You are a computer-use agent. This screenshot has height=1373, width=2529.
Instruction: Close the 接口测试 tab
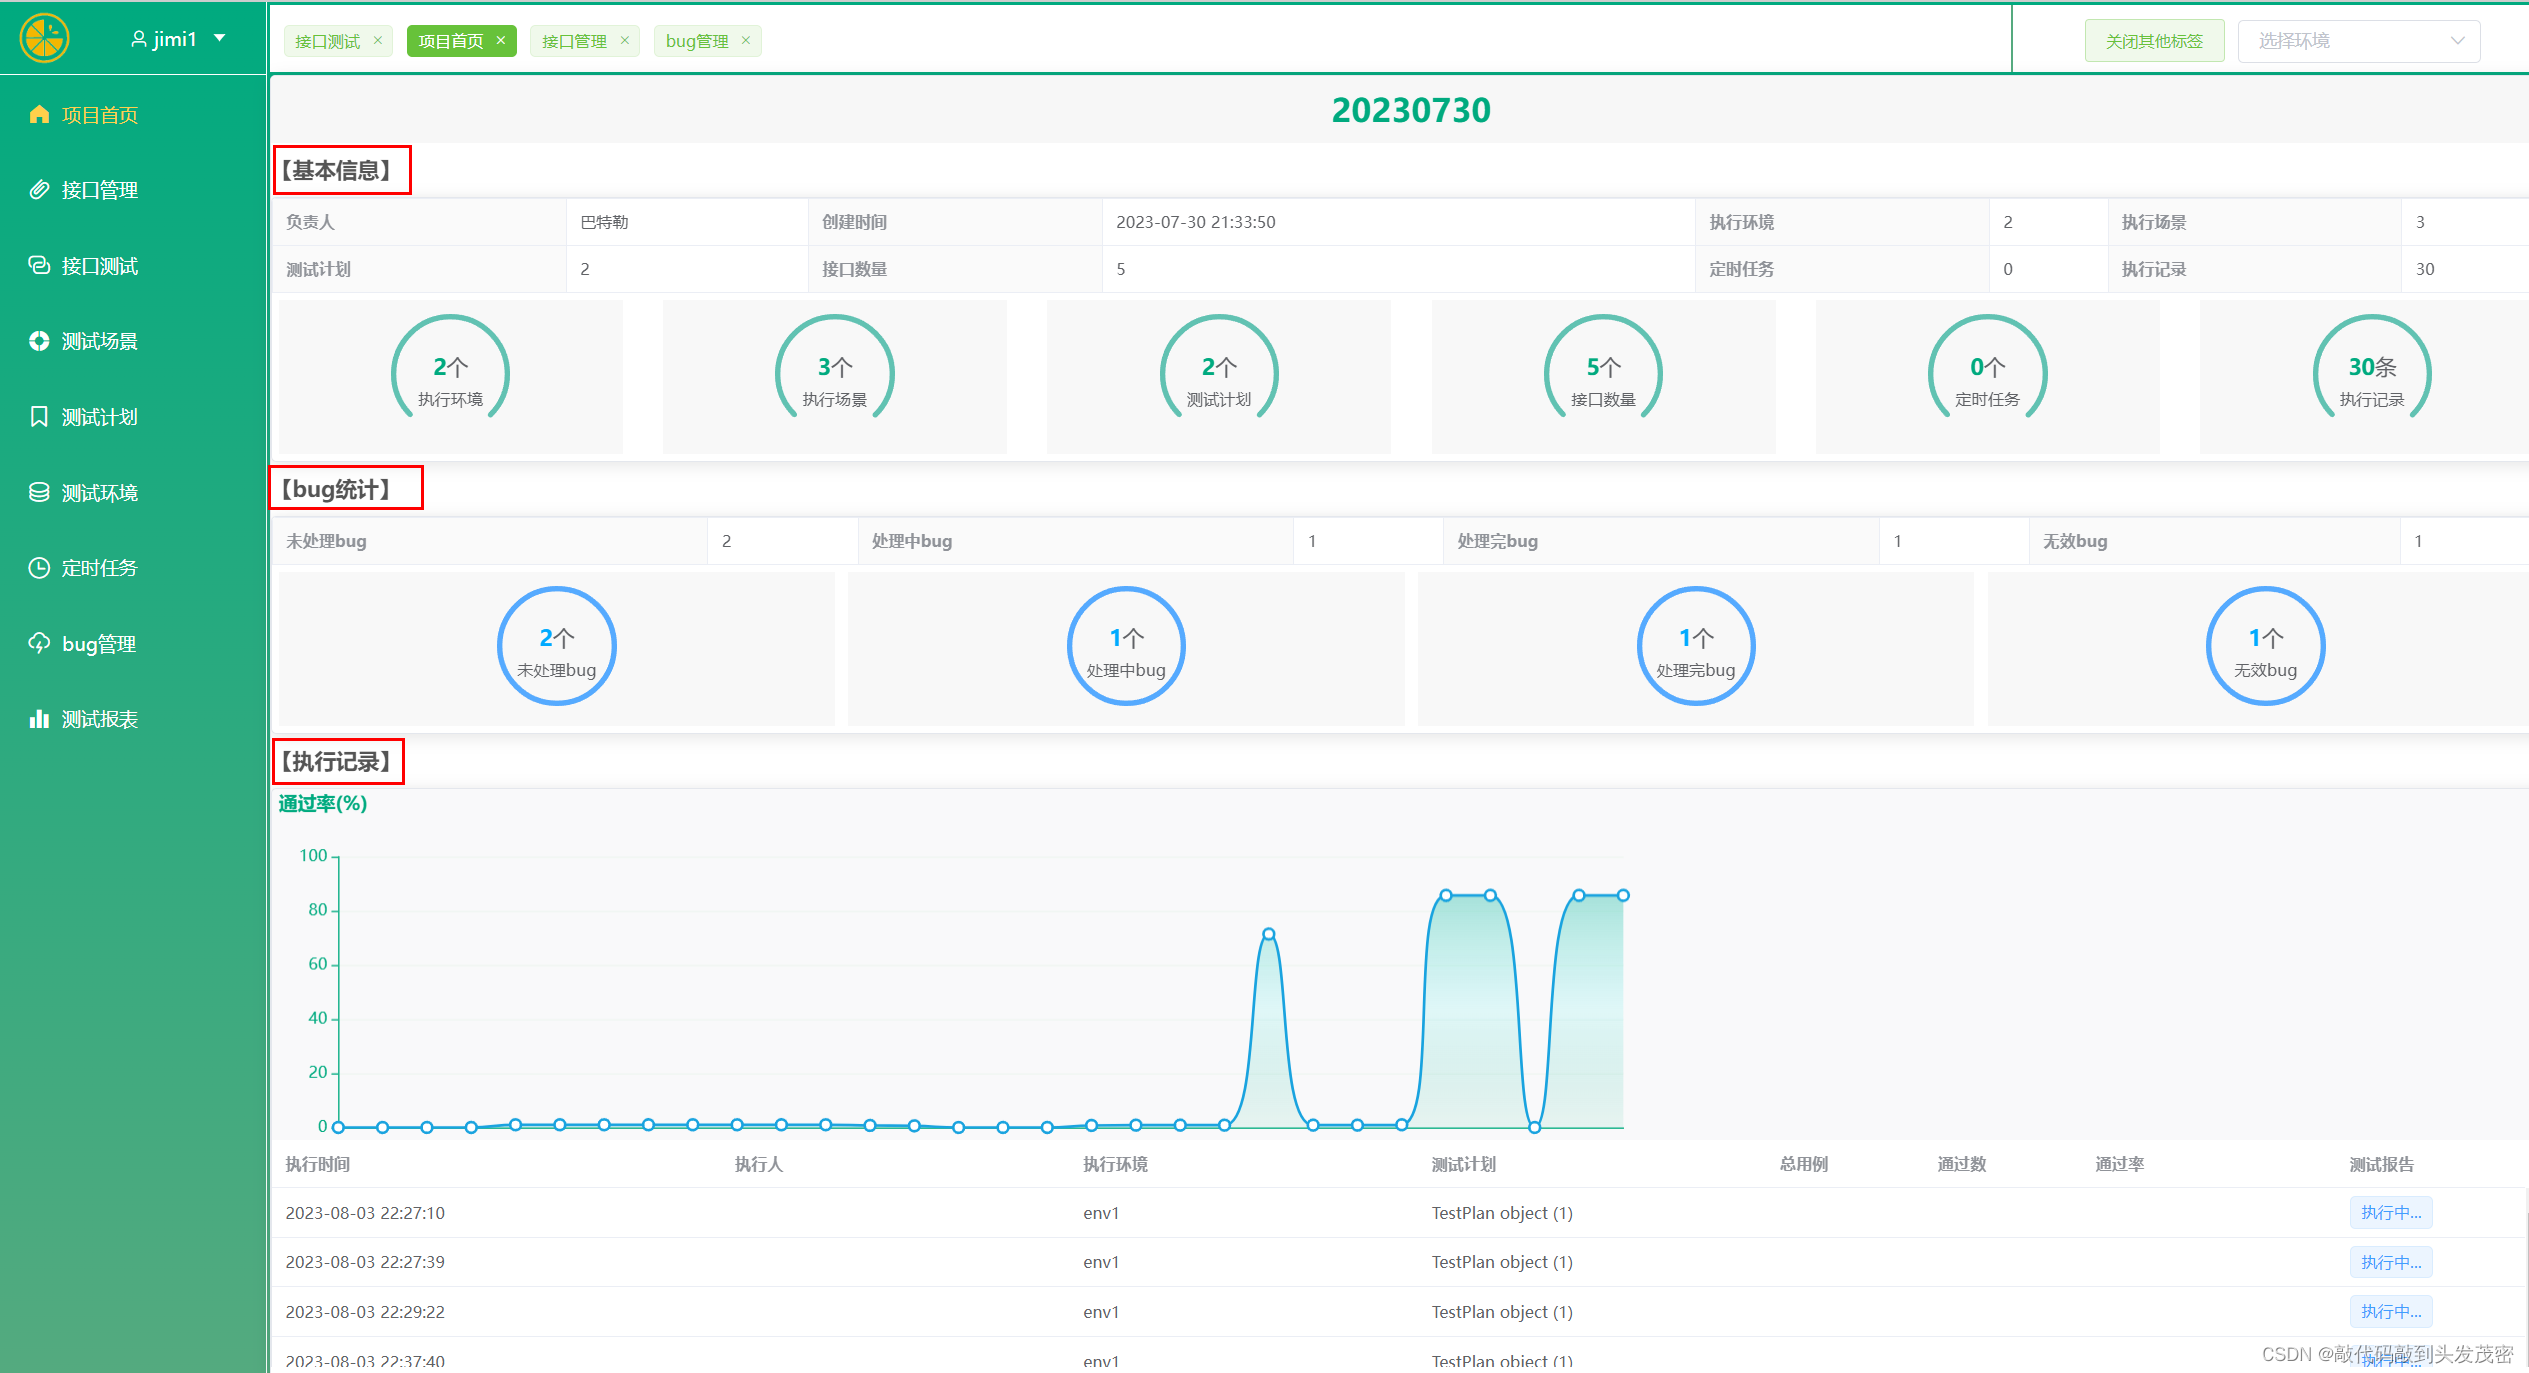point(378,40)
